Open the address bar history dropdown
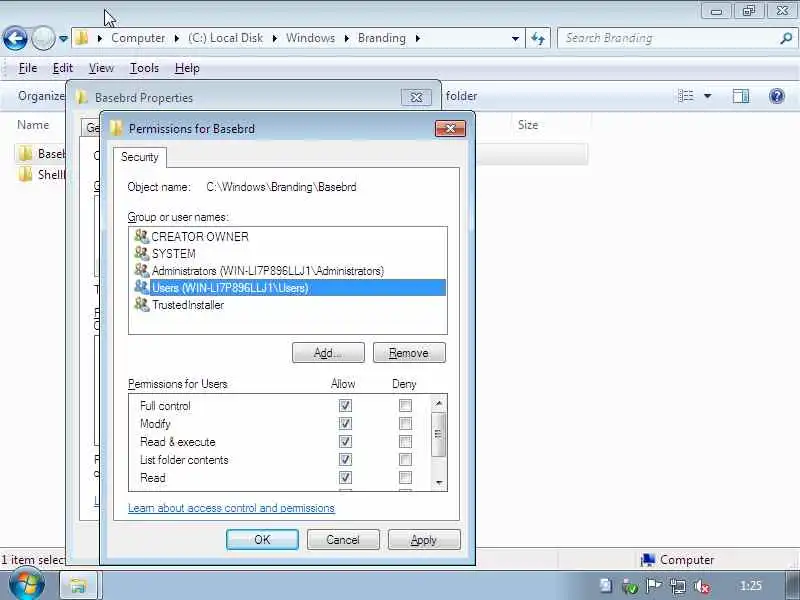 (x=515, y=38)
